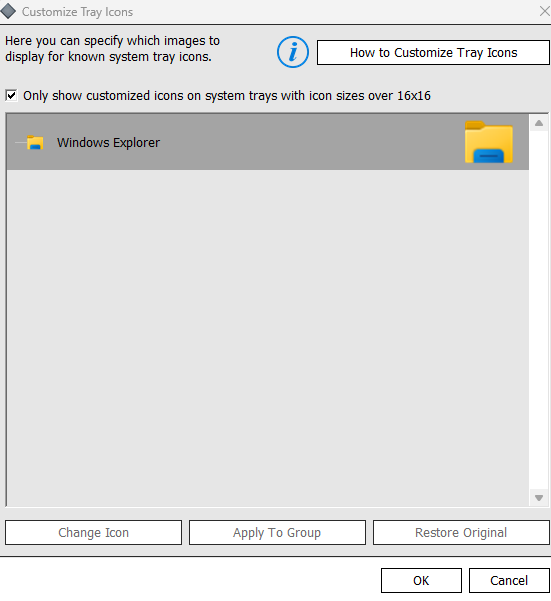This screenshot has height=601, width=551.
Task: Click the diamond app icon in title bar
Action: (x=8, y=11)
